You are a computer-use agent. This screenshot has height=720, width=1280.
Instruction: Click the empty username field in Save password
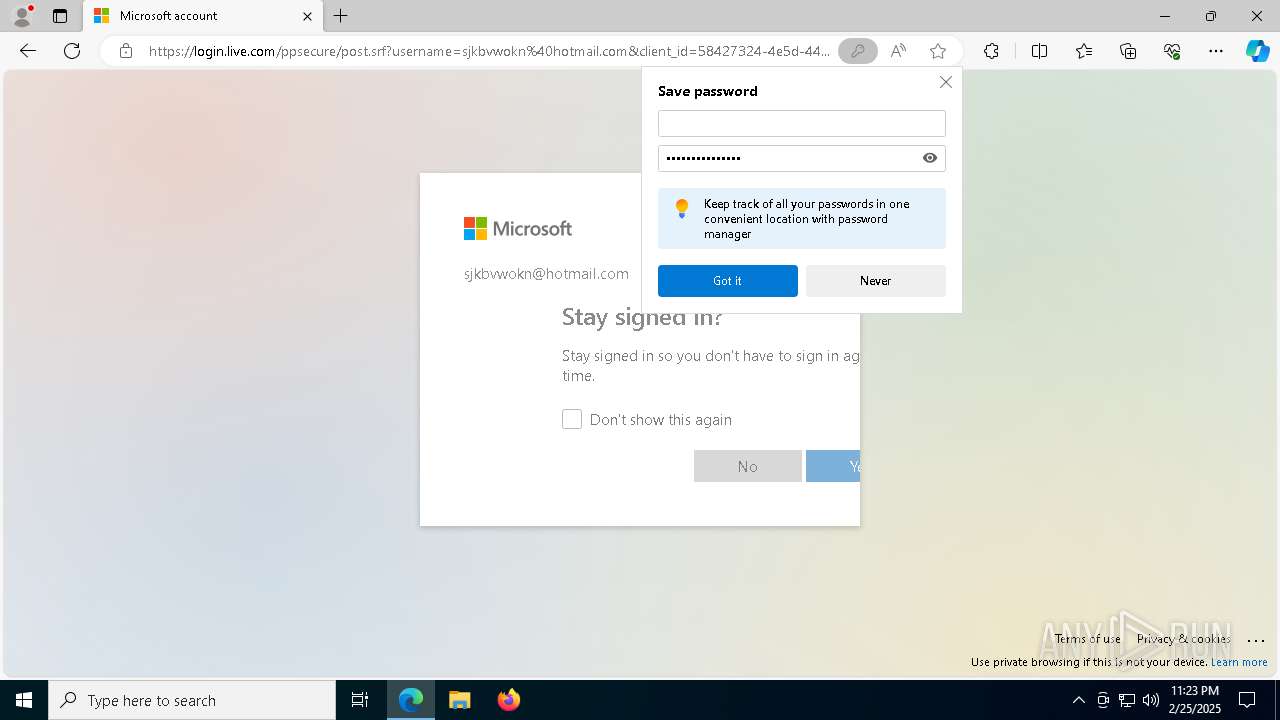click(x=802, y=123)
